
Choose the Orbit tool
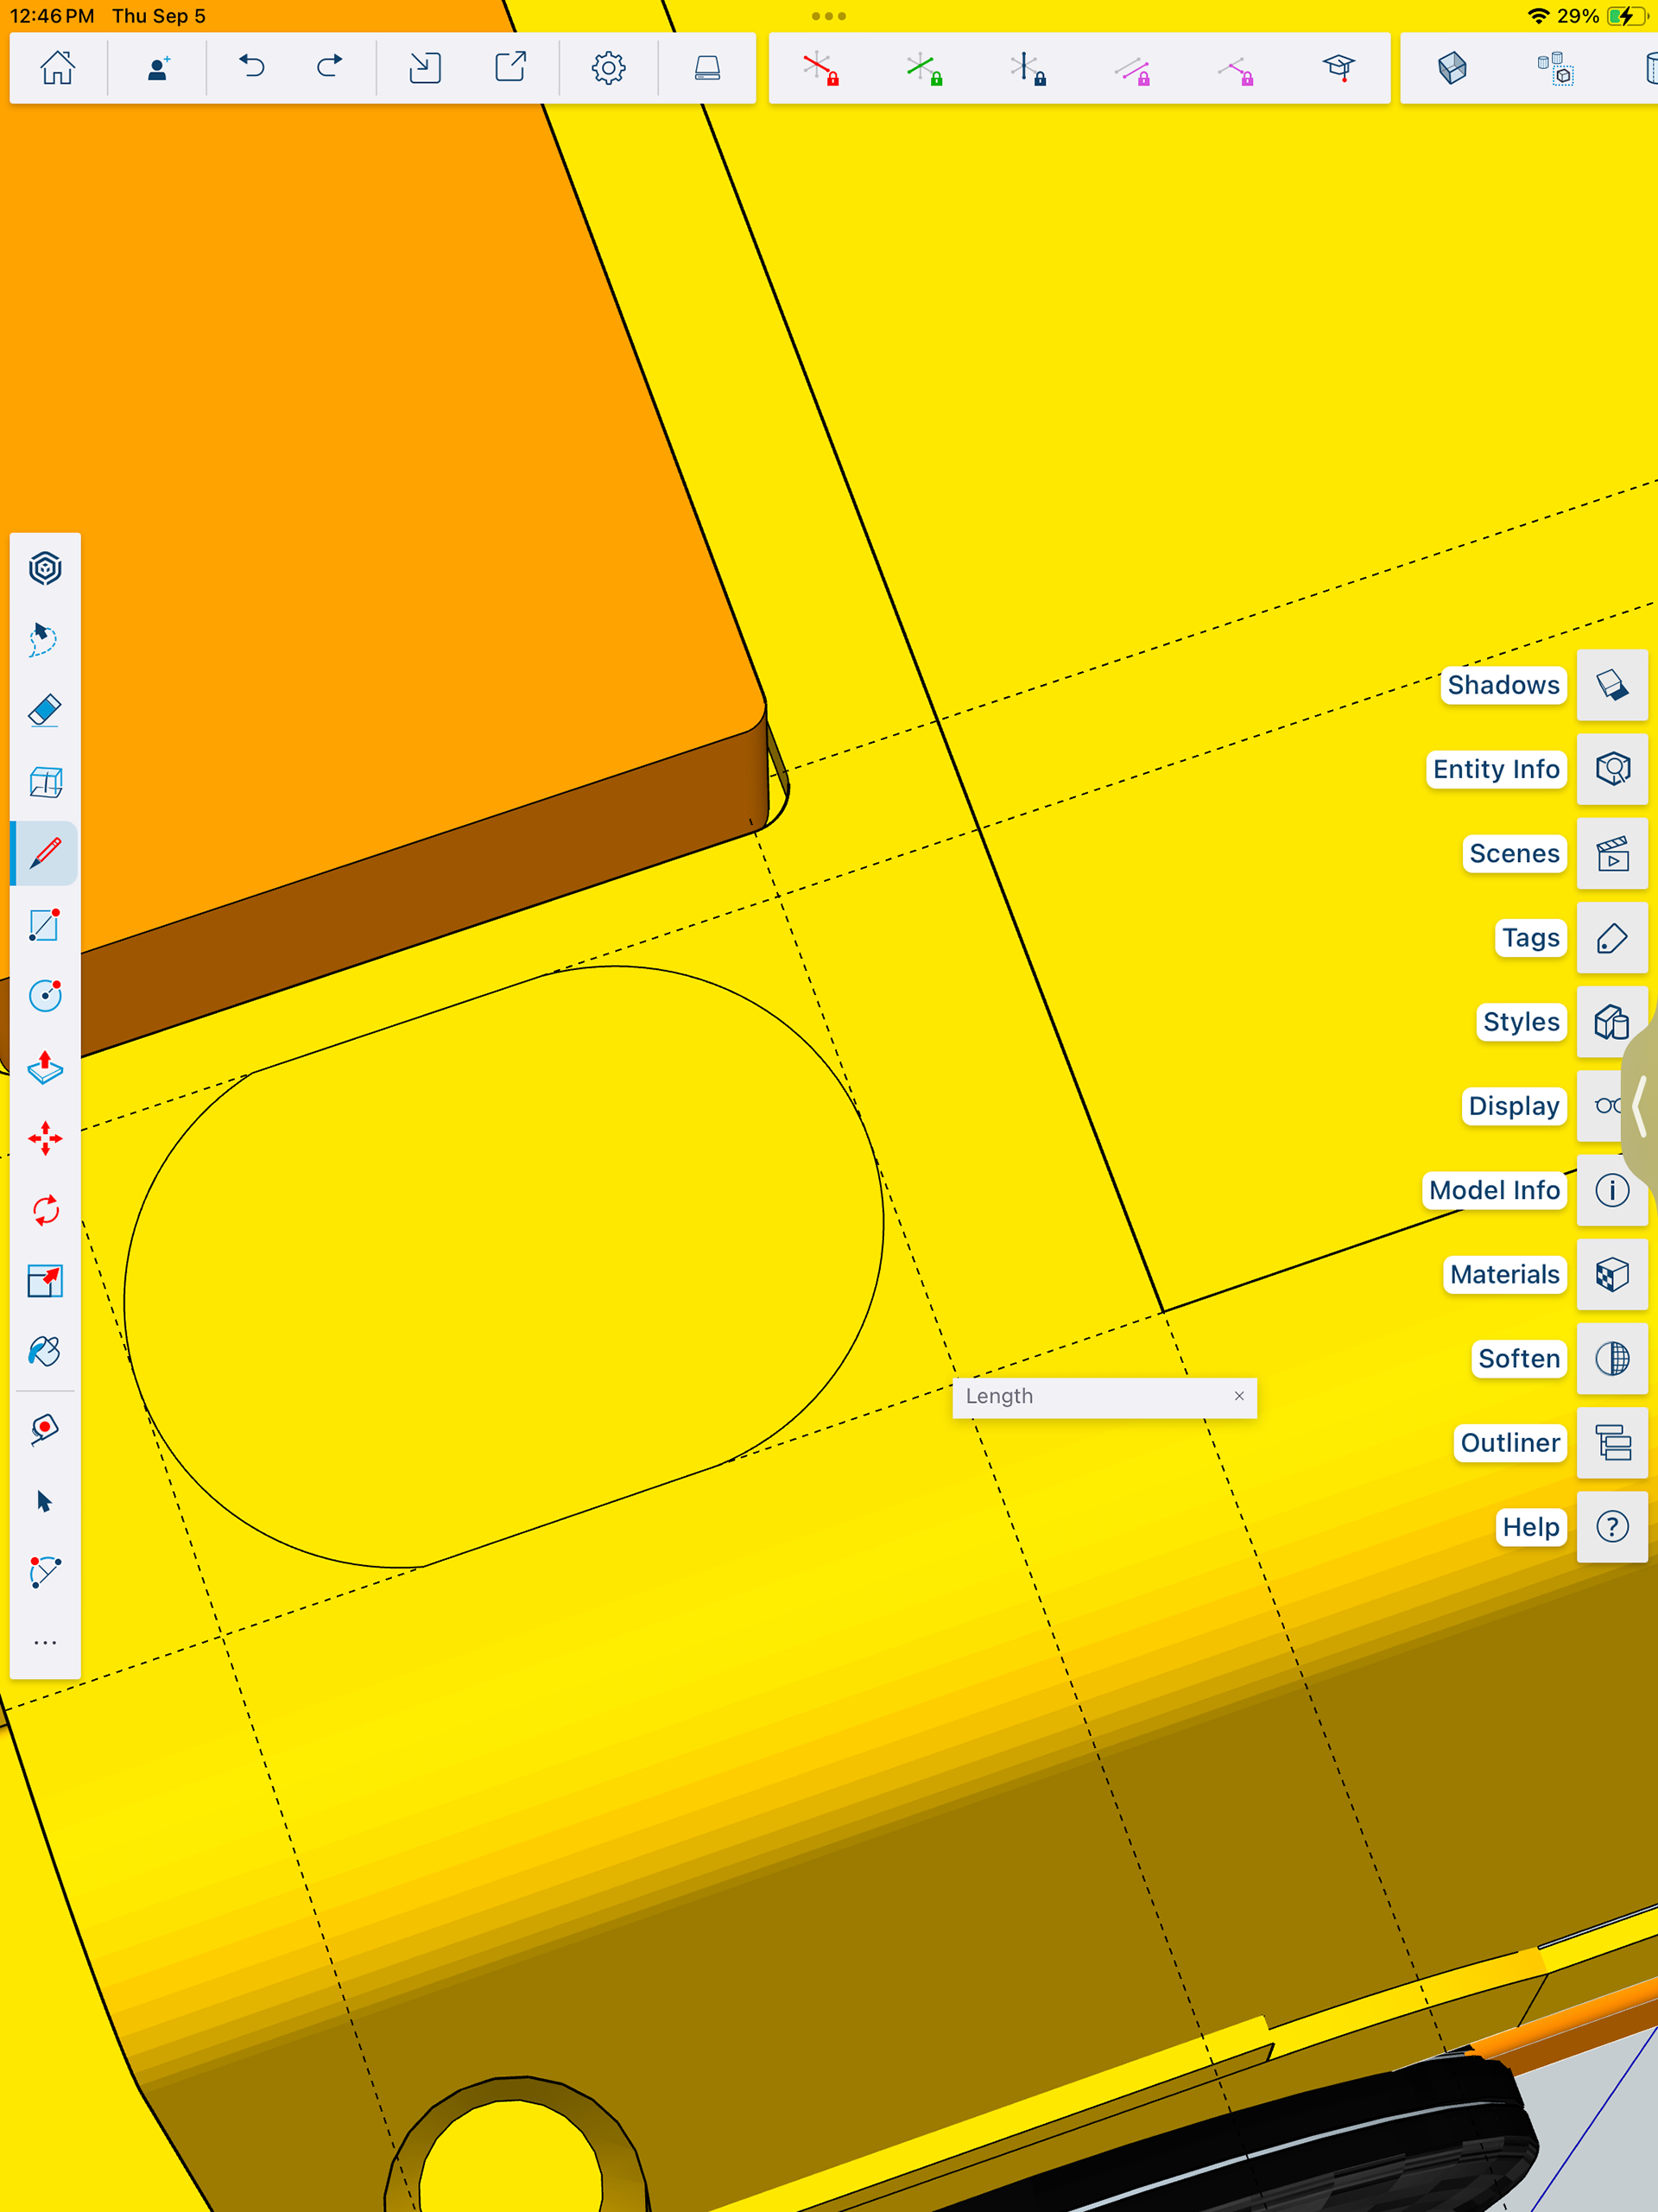pyautogui.click(x=45, y=569)
